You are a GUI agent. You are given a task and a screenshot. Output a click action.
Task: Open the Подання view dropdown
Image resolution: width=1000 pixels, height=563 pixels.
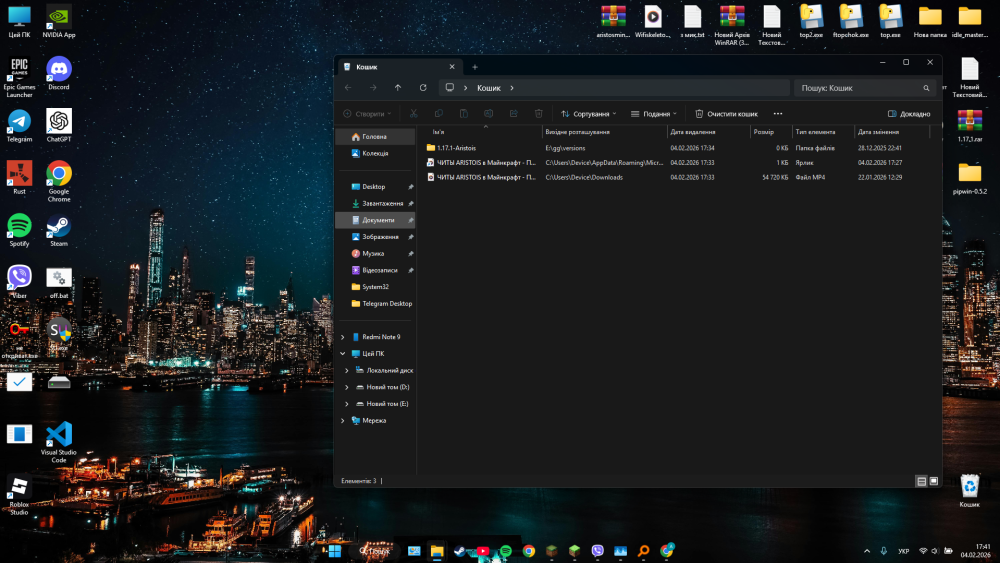click(x=654, y=113)
